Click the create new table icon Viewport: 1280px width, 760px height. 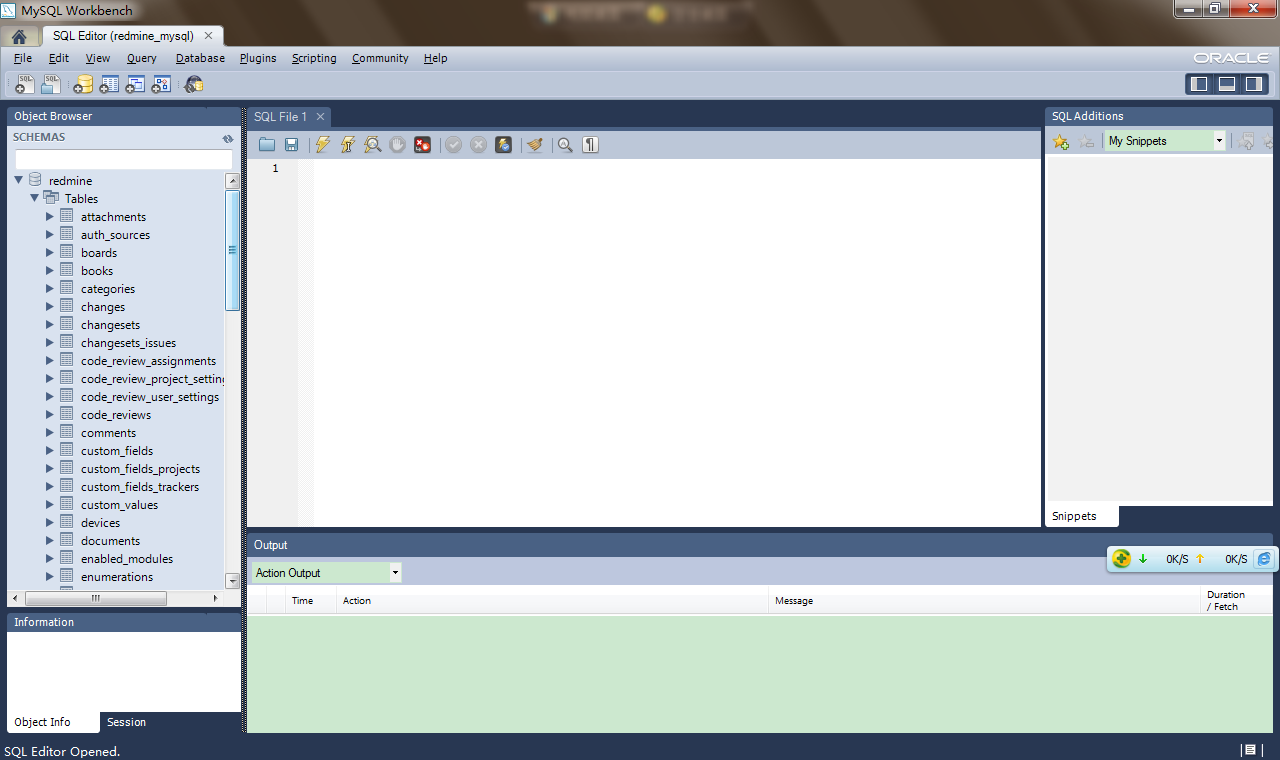109,85
